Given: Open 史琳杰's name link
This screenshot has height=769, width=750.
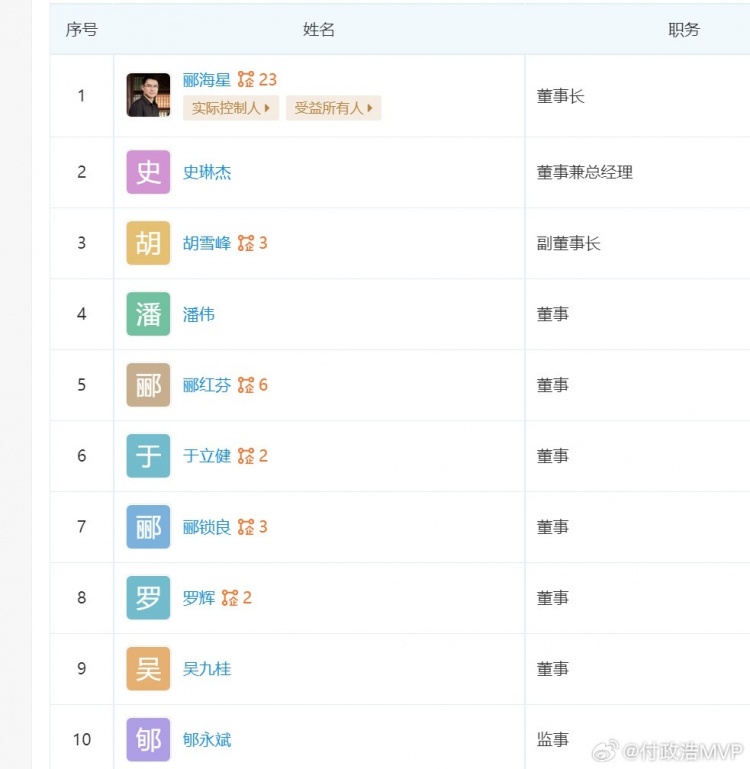Looking at the screenshot, I should point(207,172).
